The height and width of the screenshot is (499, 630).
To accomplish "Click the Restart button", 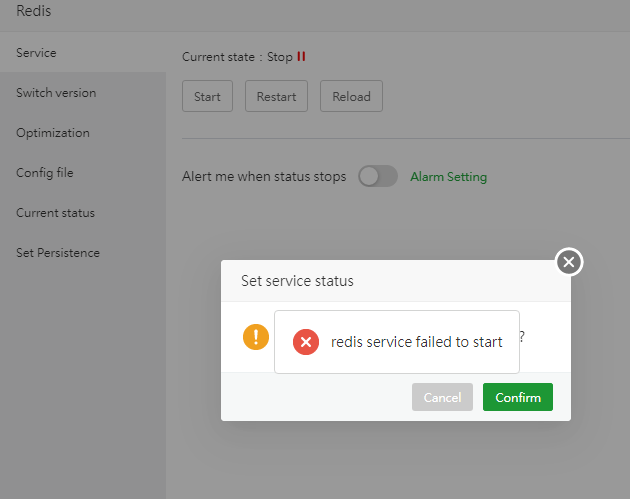I will 276,97.
